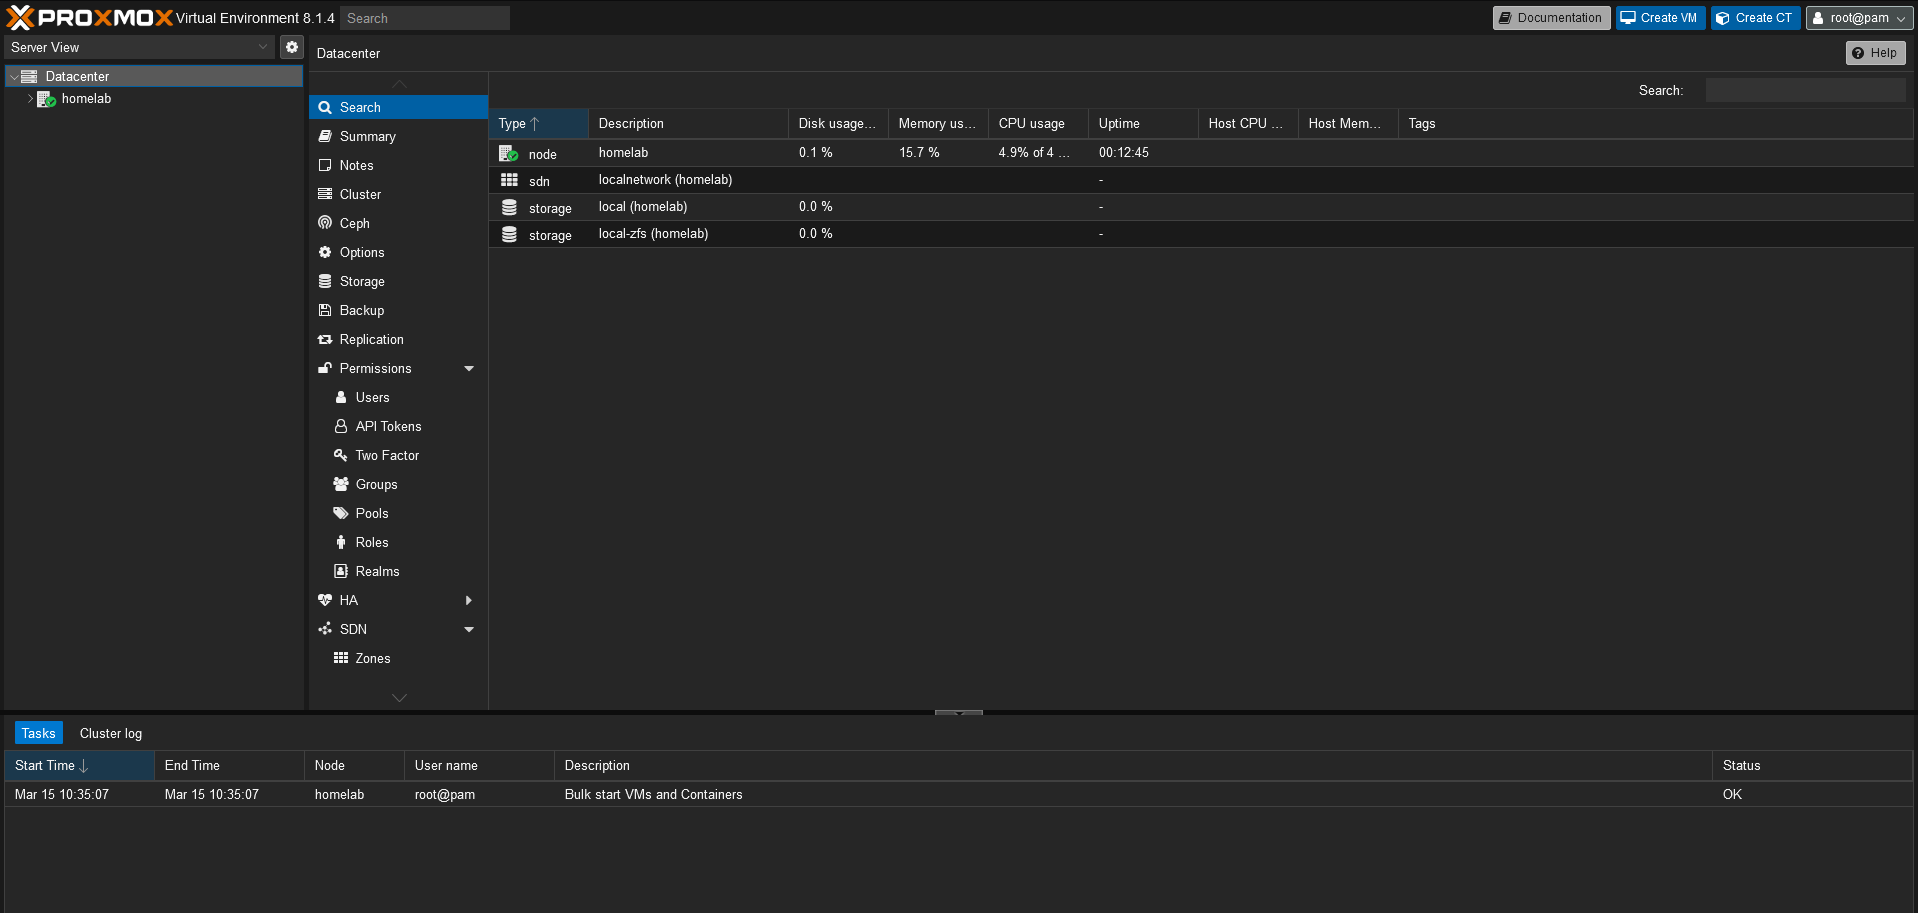The image size is (1918, 913).
Task: Click the Create VM button
Action: tap(1659, 17)
